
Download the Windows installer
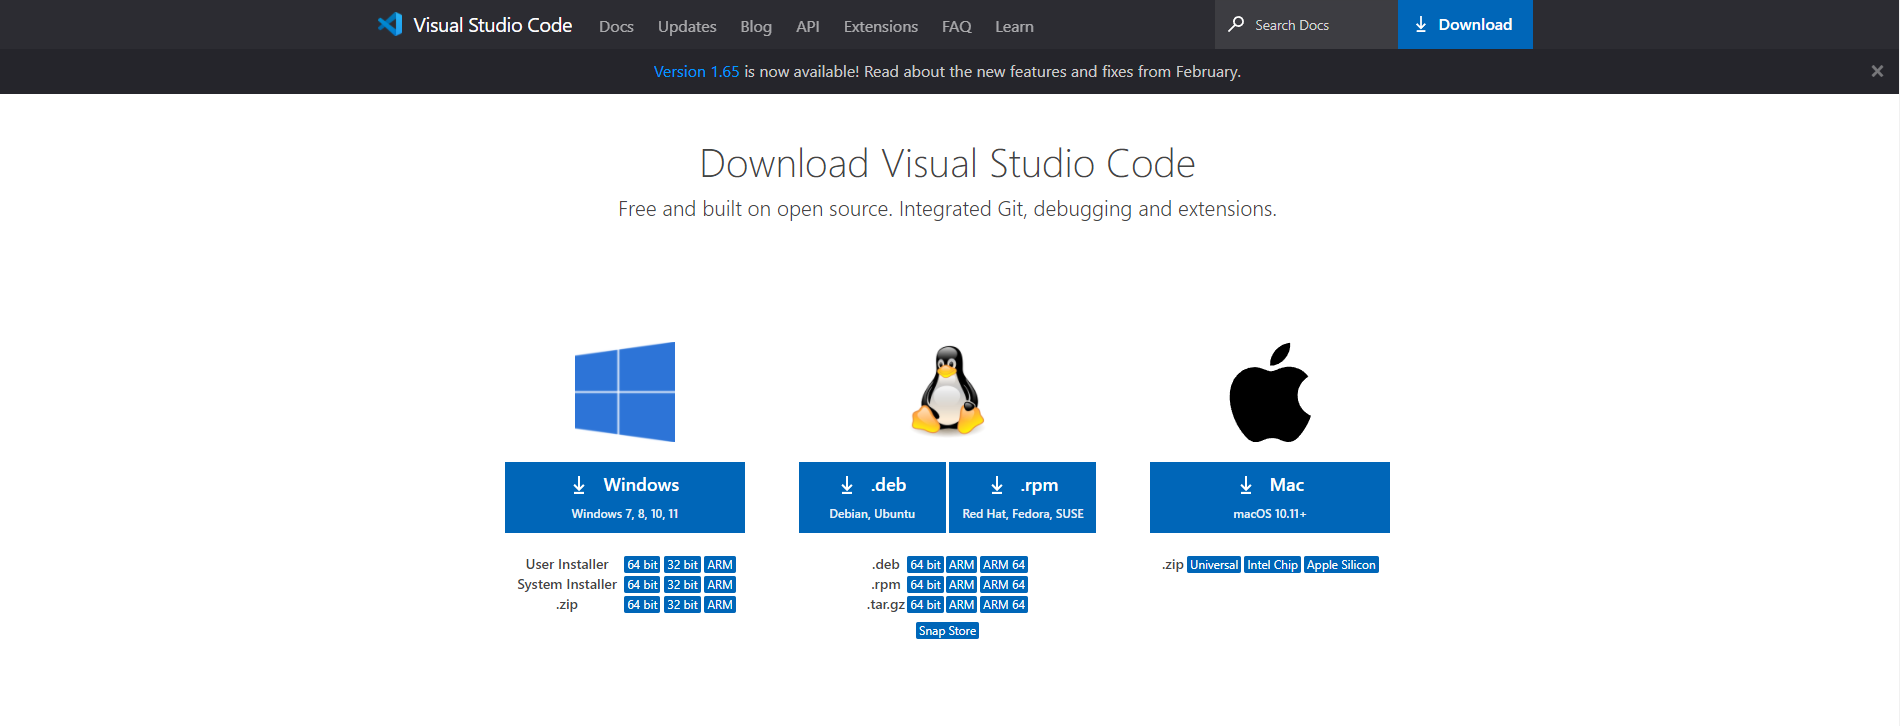(x=625, y=497)
